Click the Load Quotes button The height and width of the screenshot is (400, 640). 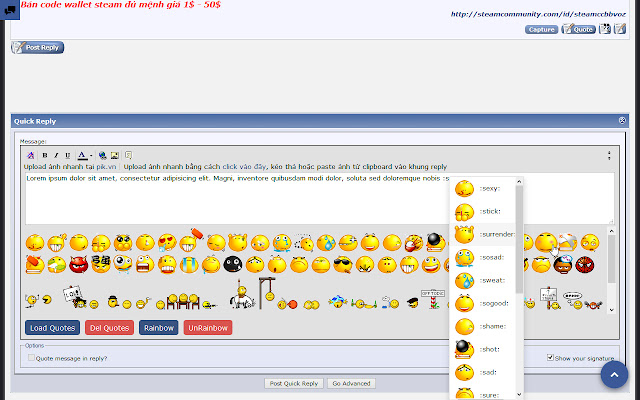(52, 328)
